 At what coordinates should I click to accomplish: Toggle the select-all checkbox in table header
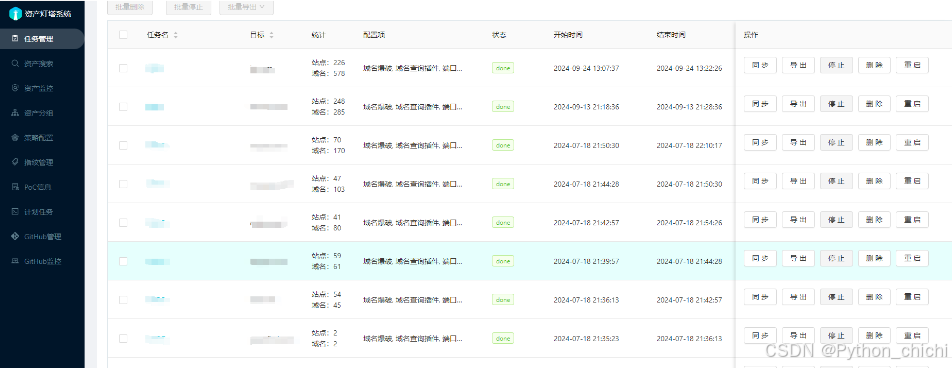coord(123,35)
